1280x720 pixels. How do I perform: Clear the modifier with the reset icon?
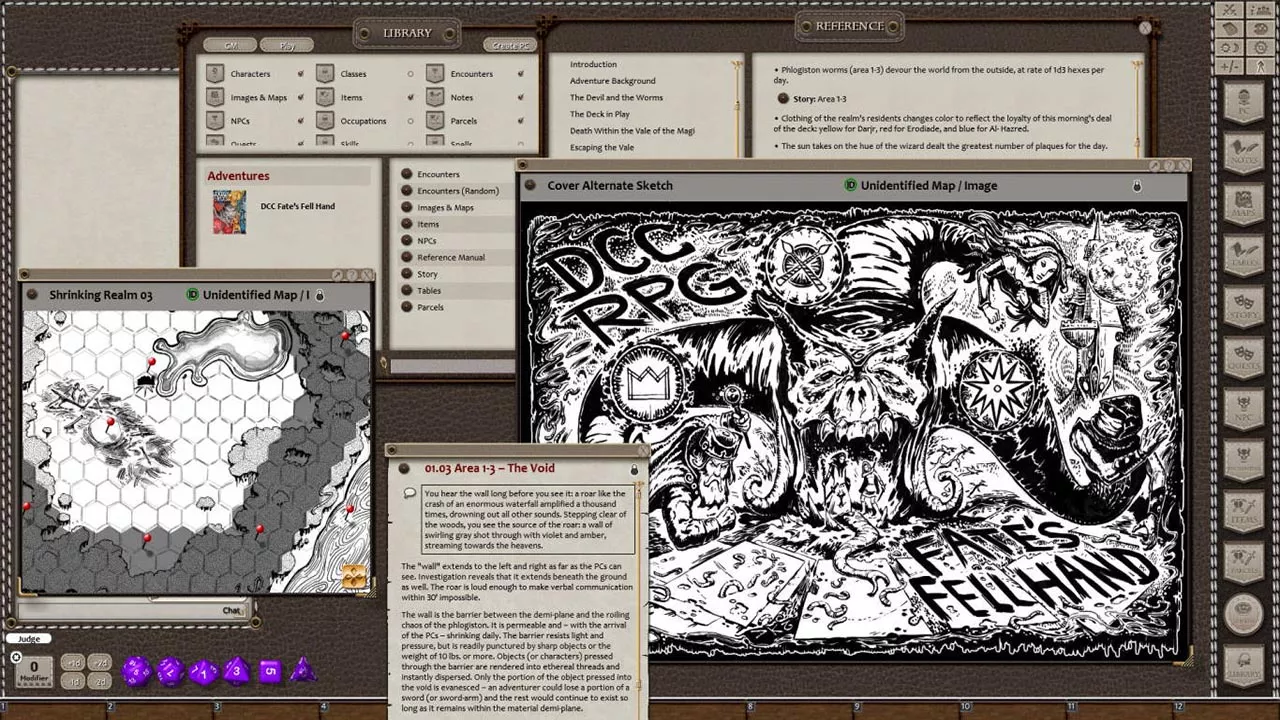(16, 657)
